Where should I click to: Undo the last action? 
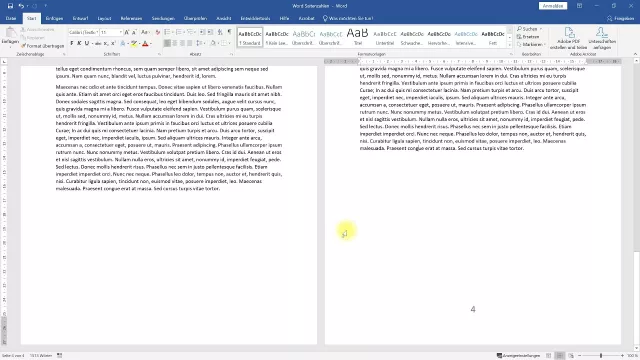(x=21, y=6)
